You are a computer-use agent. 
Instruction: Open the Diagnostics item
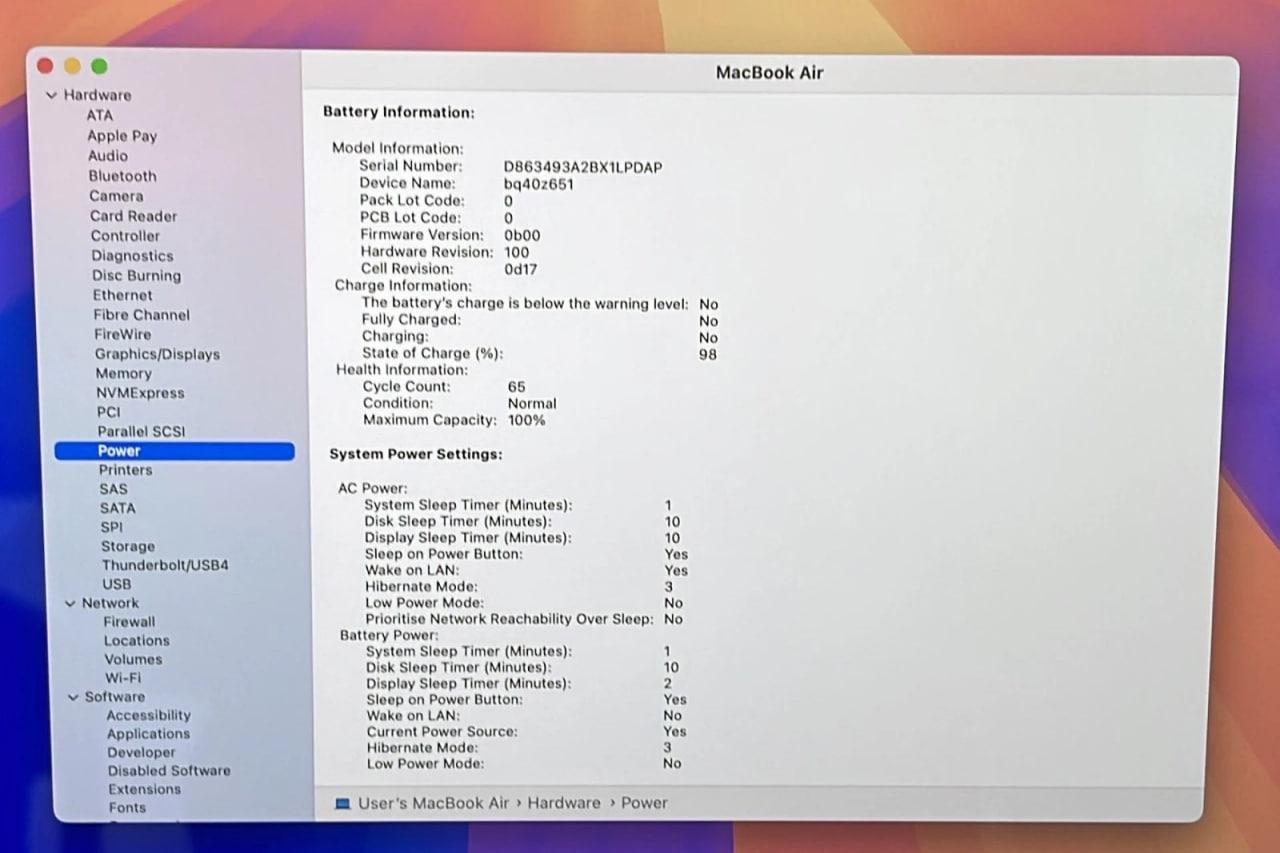132,256
